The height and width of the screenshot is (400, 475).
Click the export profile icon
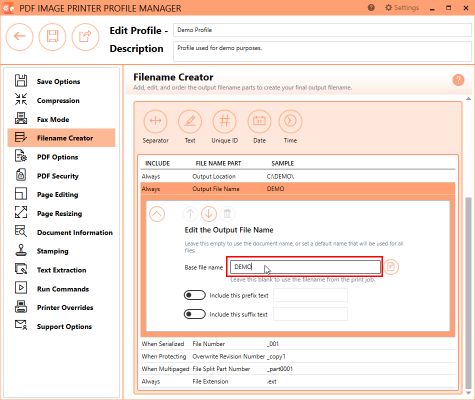(x=85, y=36)
